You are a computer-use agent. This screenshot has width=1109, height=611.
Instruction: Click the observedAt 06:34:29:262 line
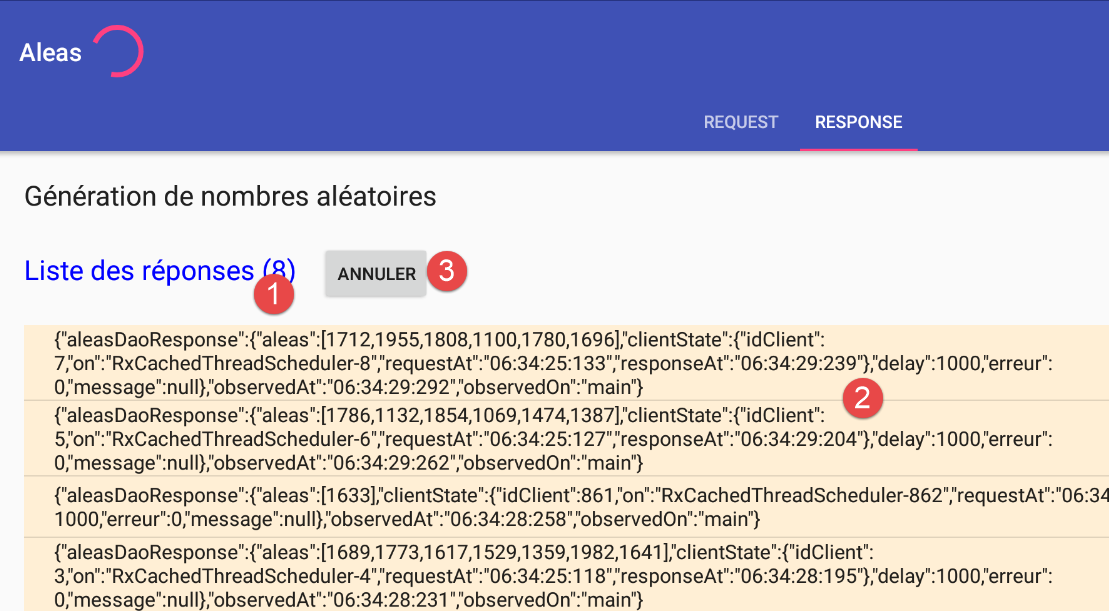(x=349, y=462)
